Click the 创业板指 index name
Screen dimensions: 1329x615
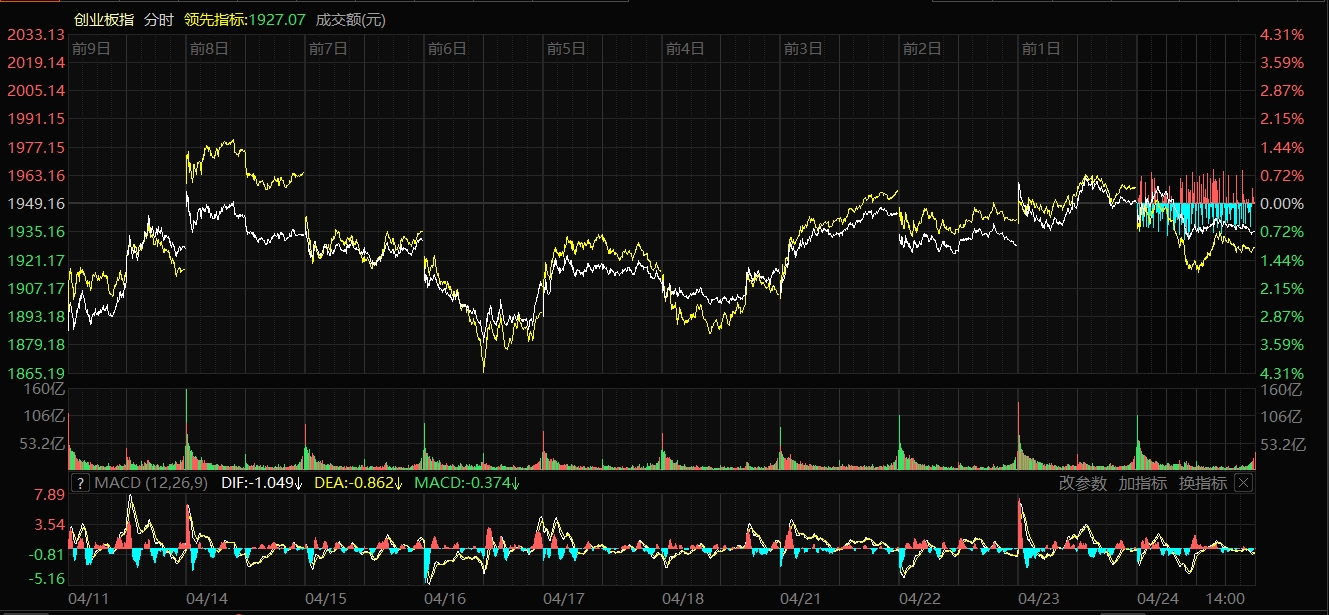(x=104, y=20)
